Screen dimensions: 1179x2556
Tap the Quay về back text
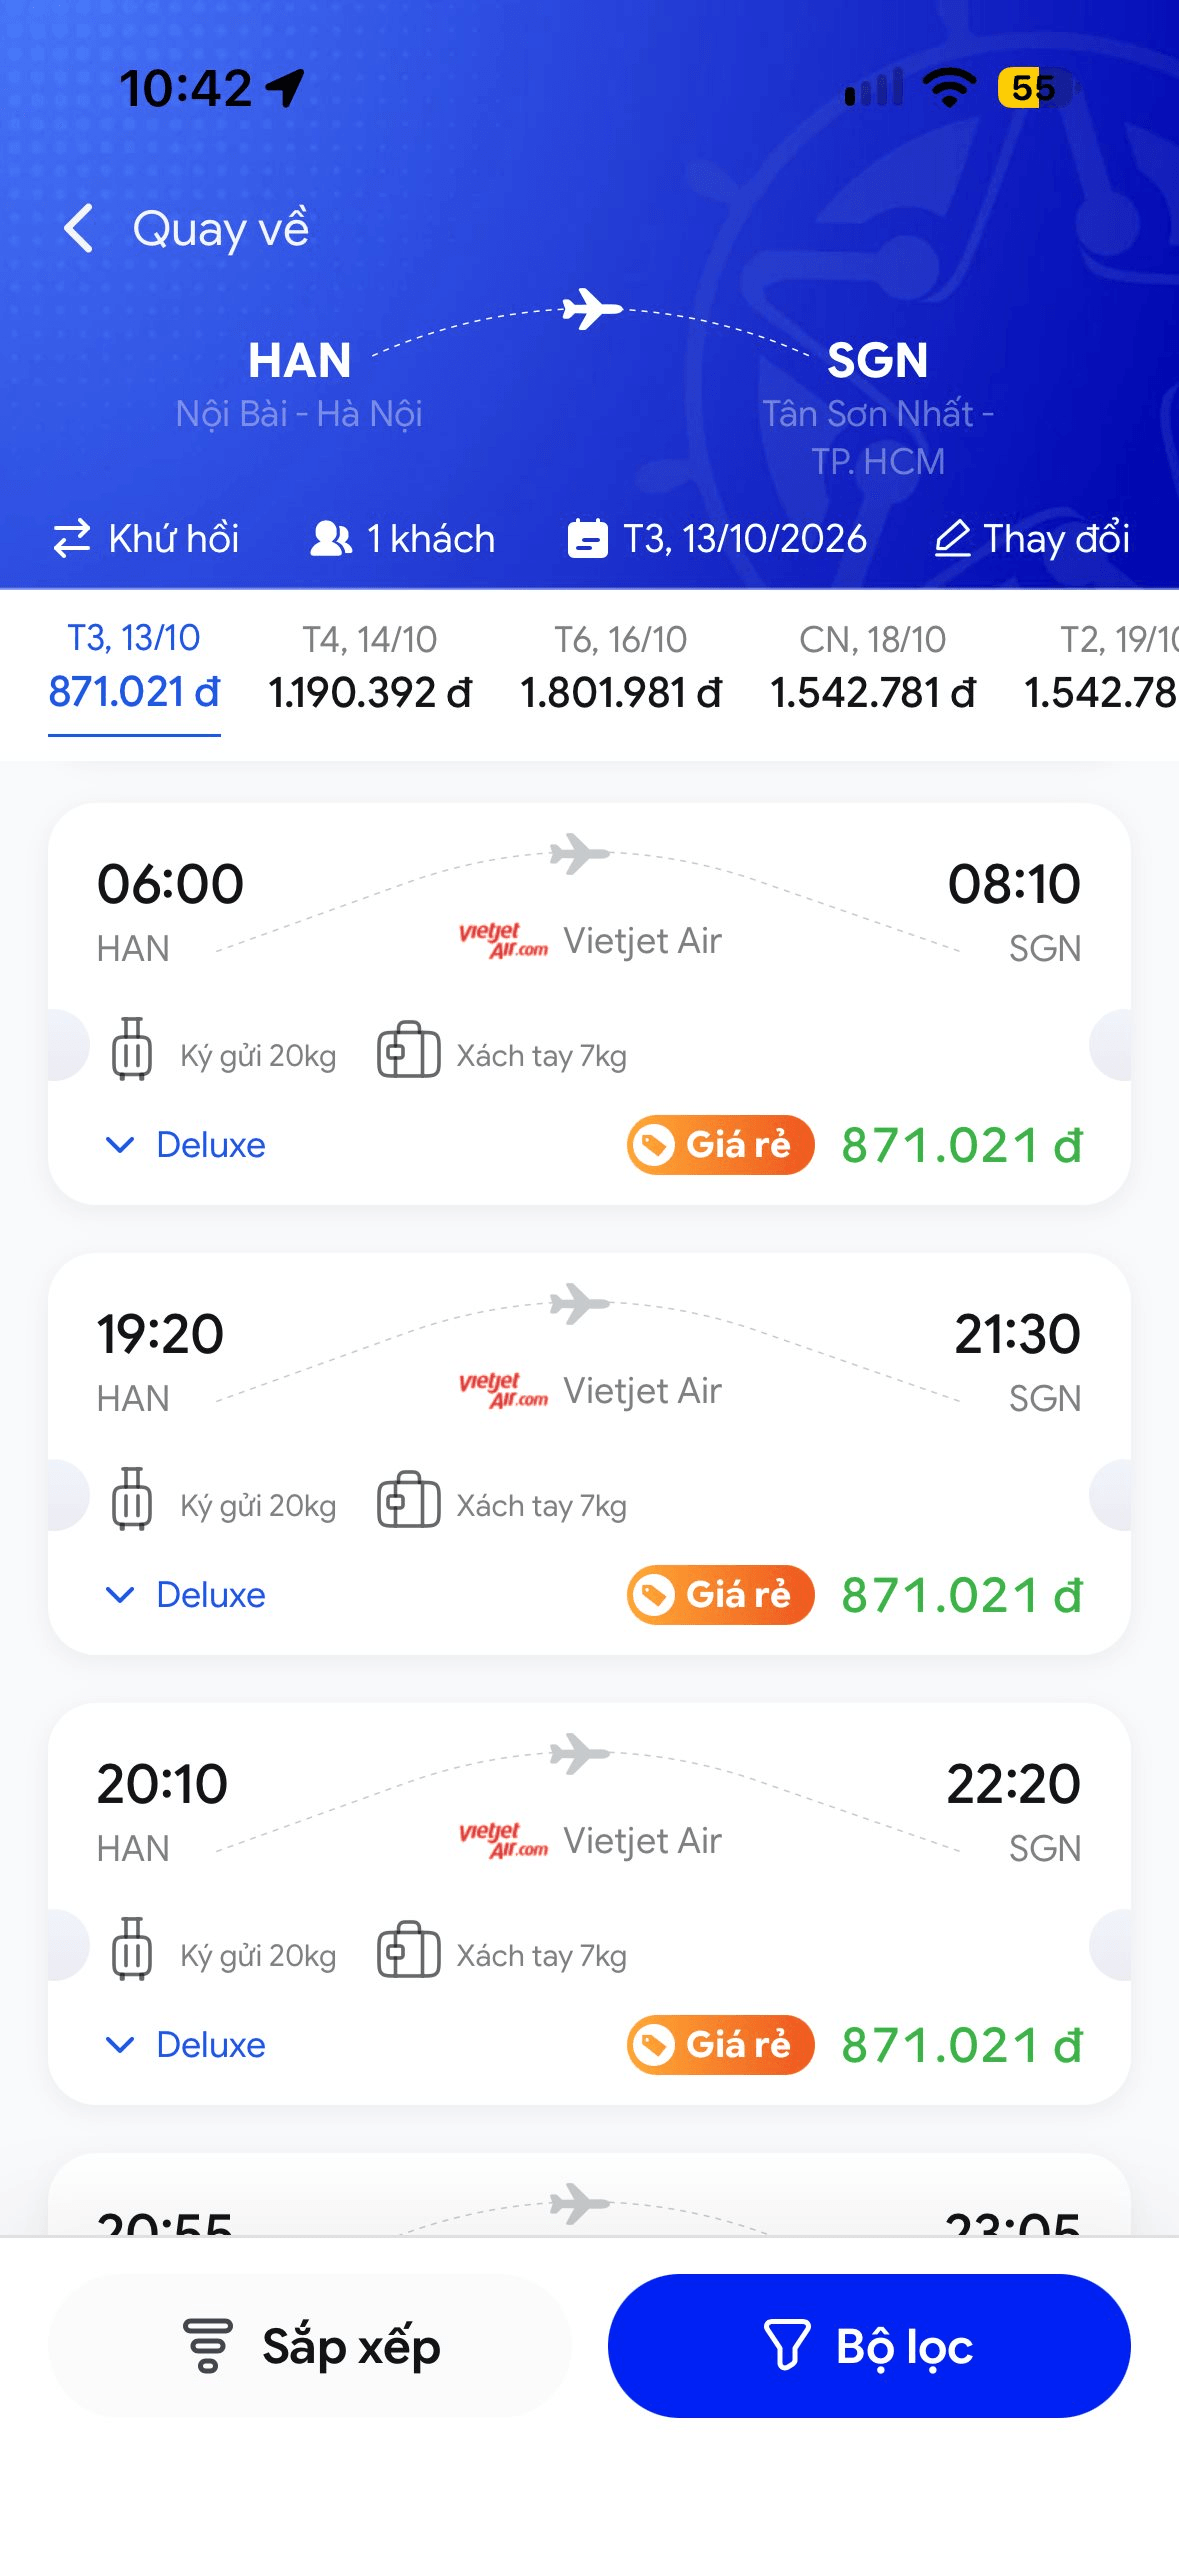coord(220,229)
